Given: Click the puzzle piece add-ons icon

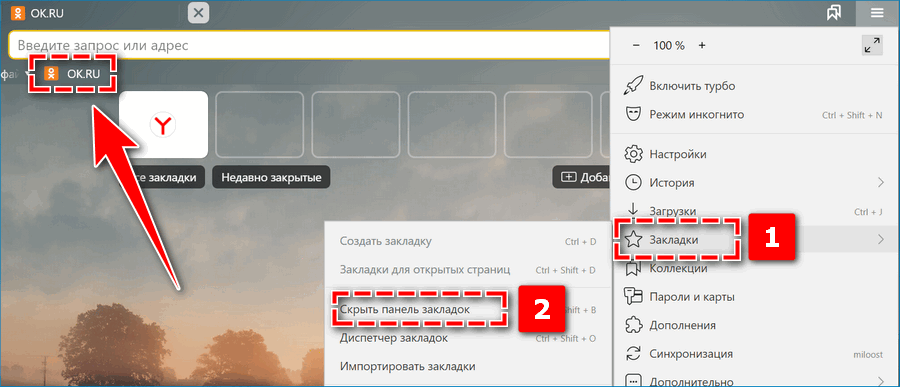Looking at the screenshot, I should pyautogui.click(x=633, y=326).
